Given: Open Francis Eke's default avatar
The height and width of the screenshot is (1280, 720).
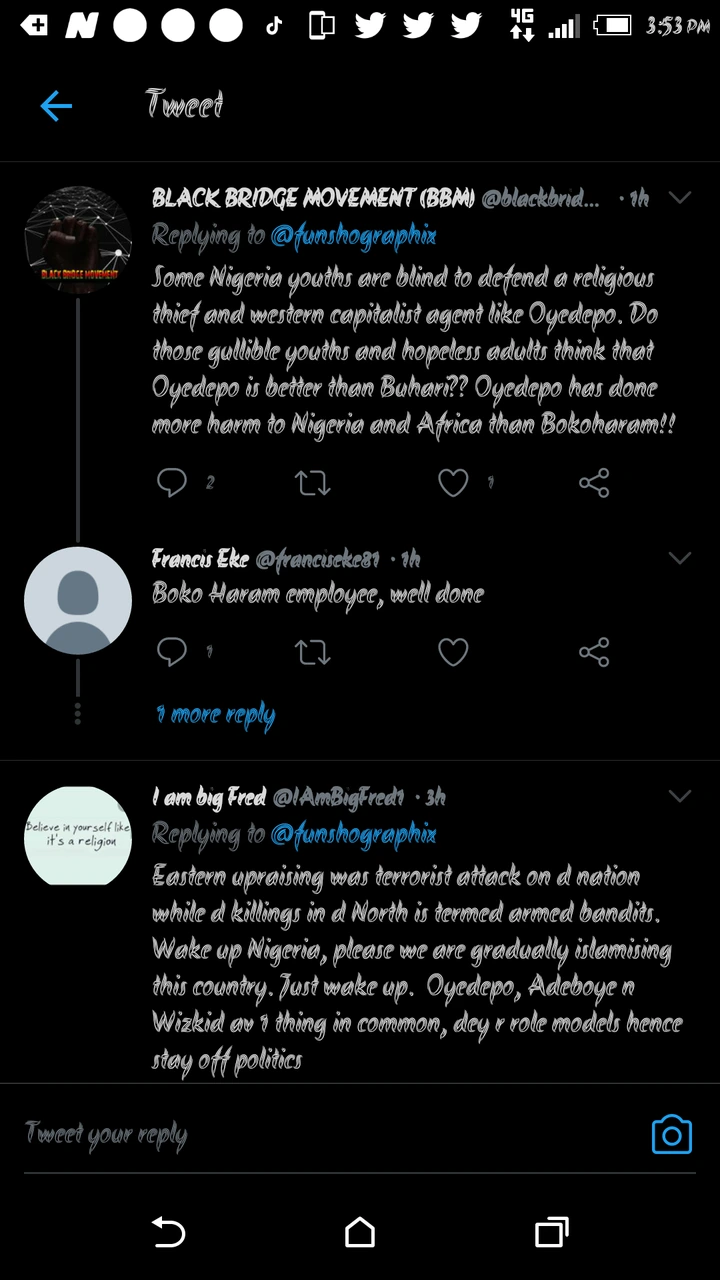Looking at the screenshot, I should click(78, 601).
